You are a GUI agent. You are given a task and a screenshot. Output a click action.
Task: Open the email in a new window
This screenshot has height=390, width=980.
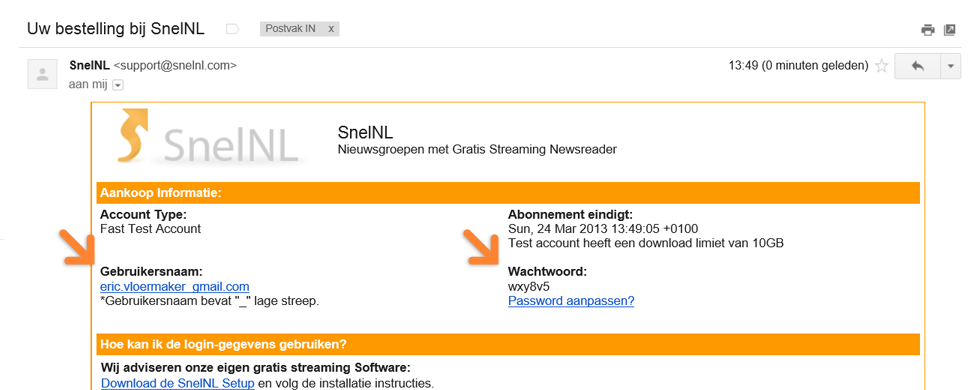click(949, 29)
